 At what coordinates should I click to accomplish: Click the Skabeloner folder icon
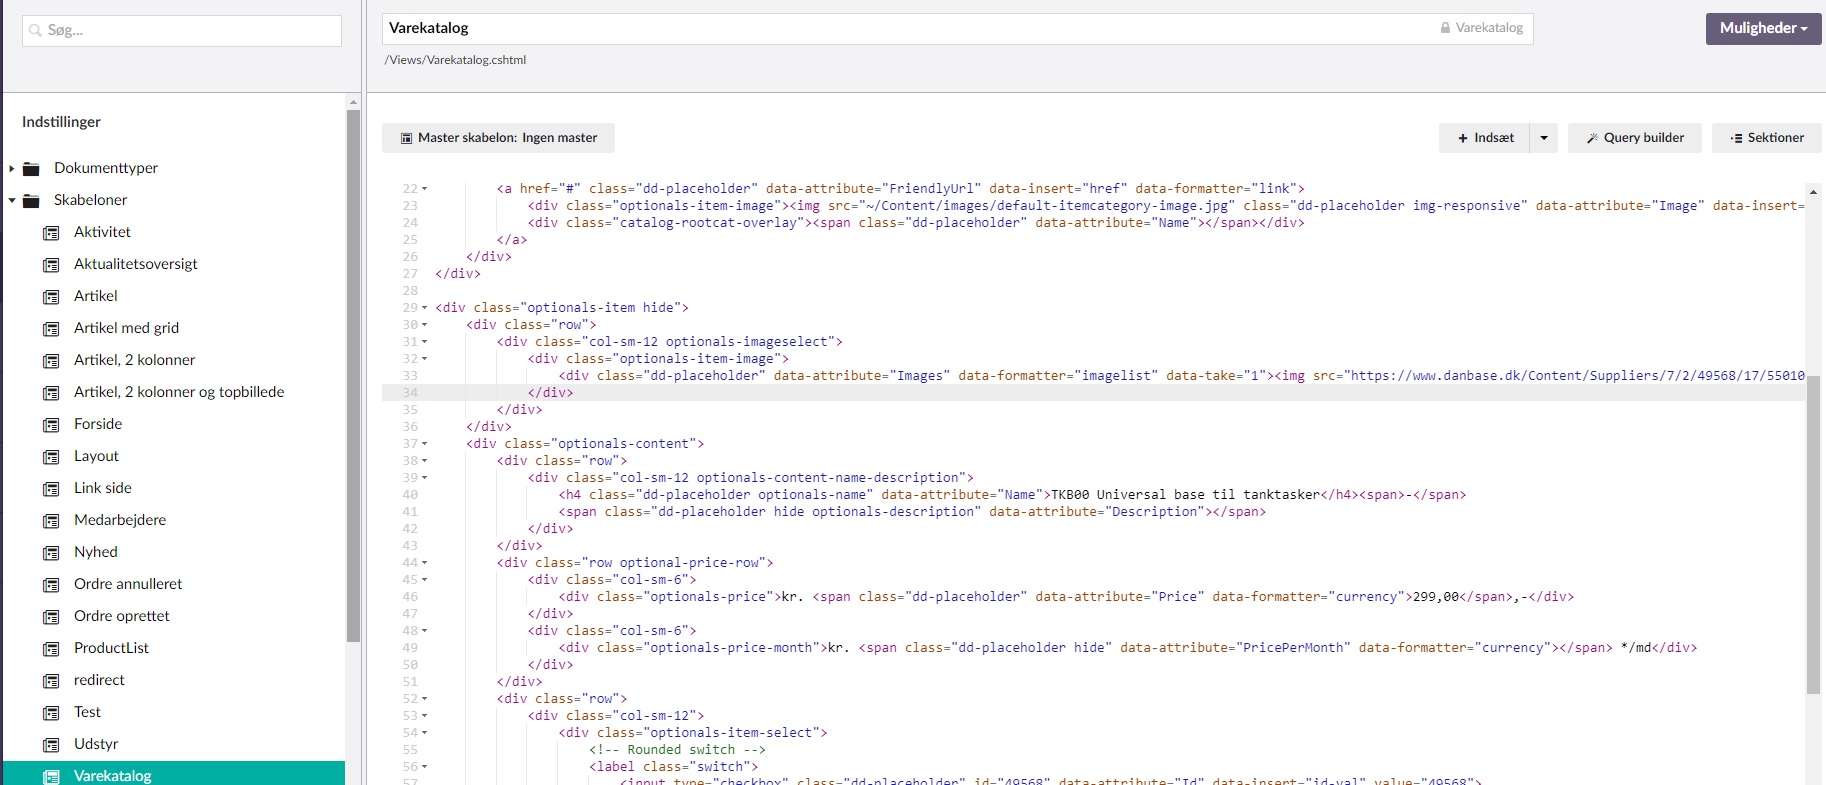31,200
